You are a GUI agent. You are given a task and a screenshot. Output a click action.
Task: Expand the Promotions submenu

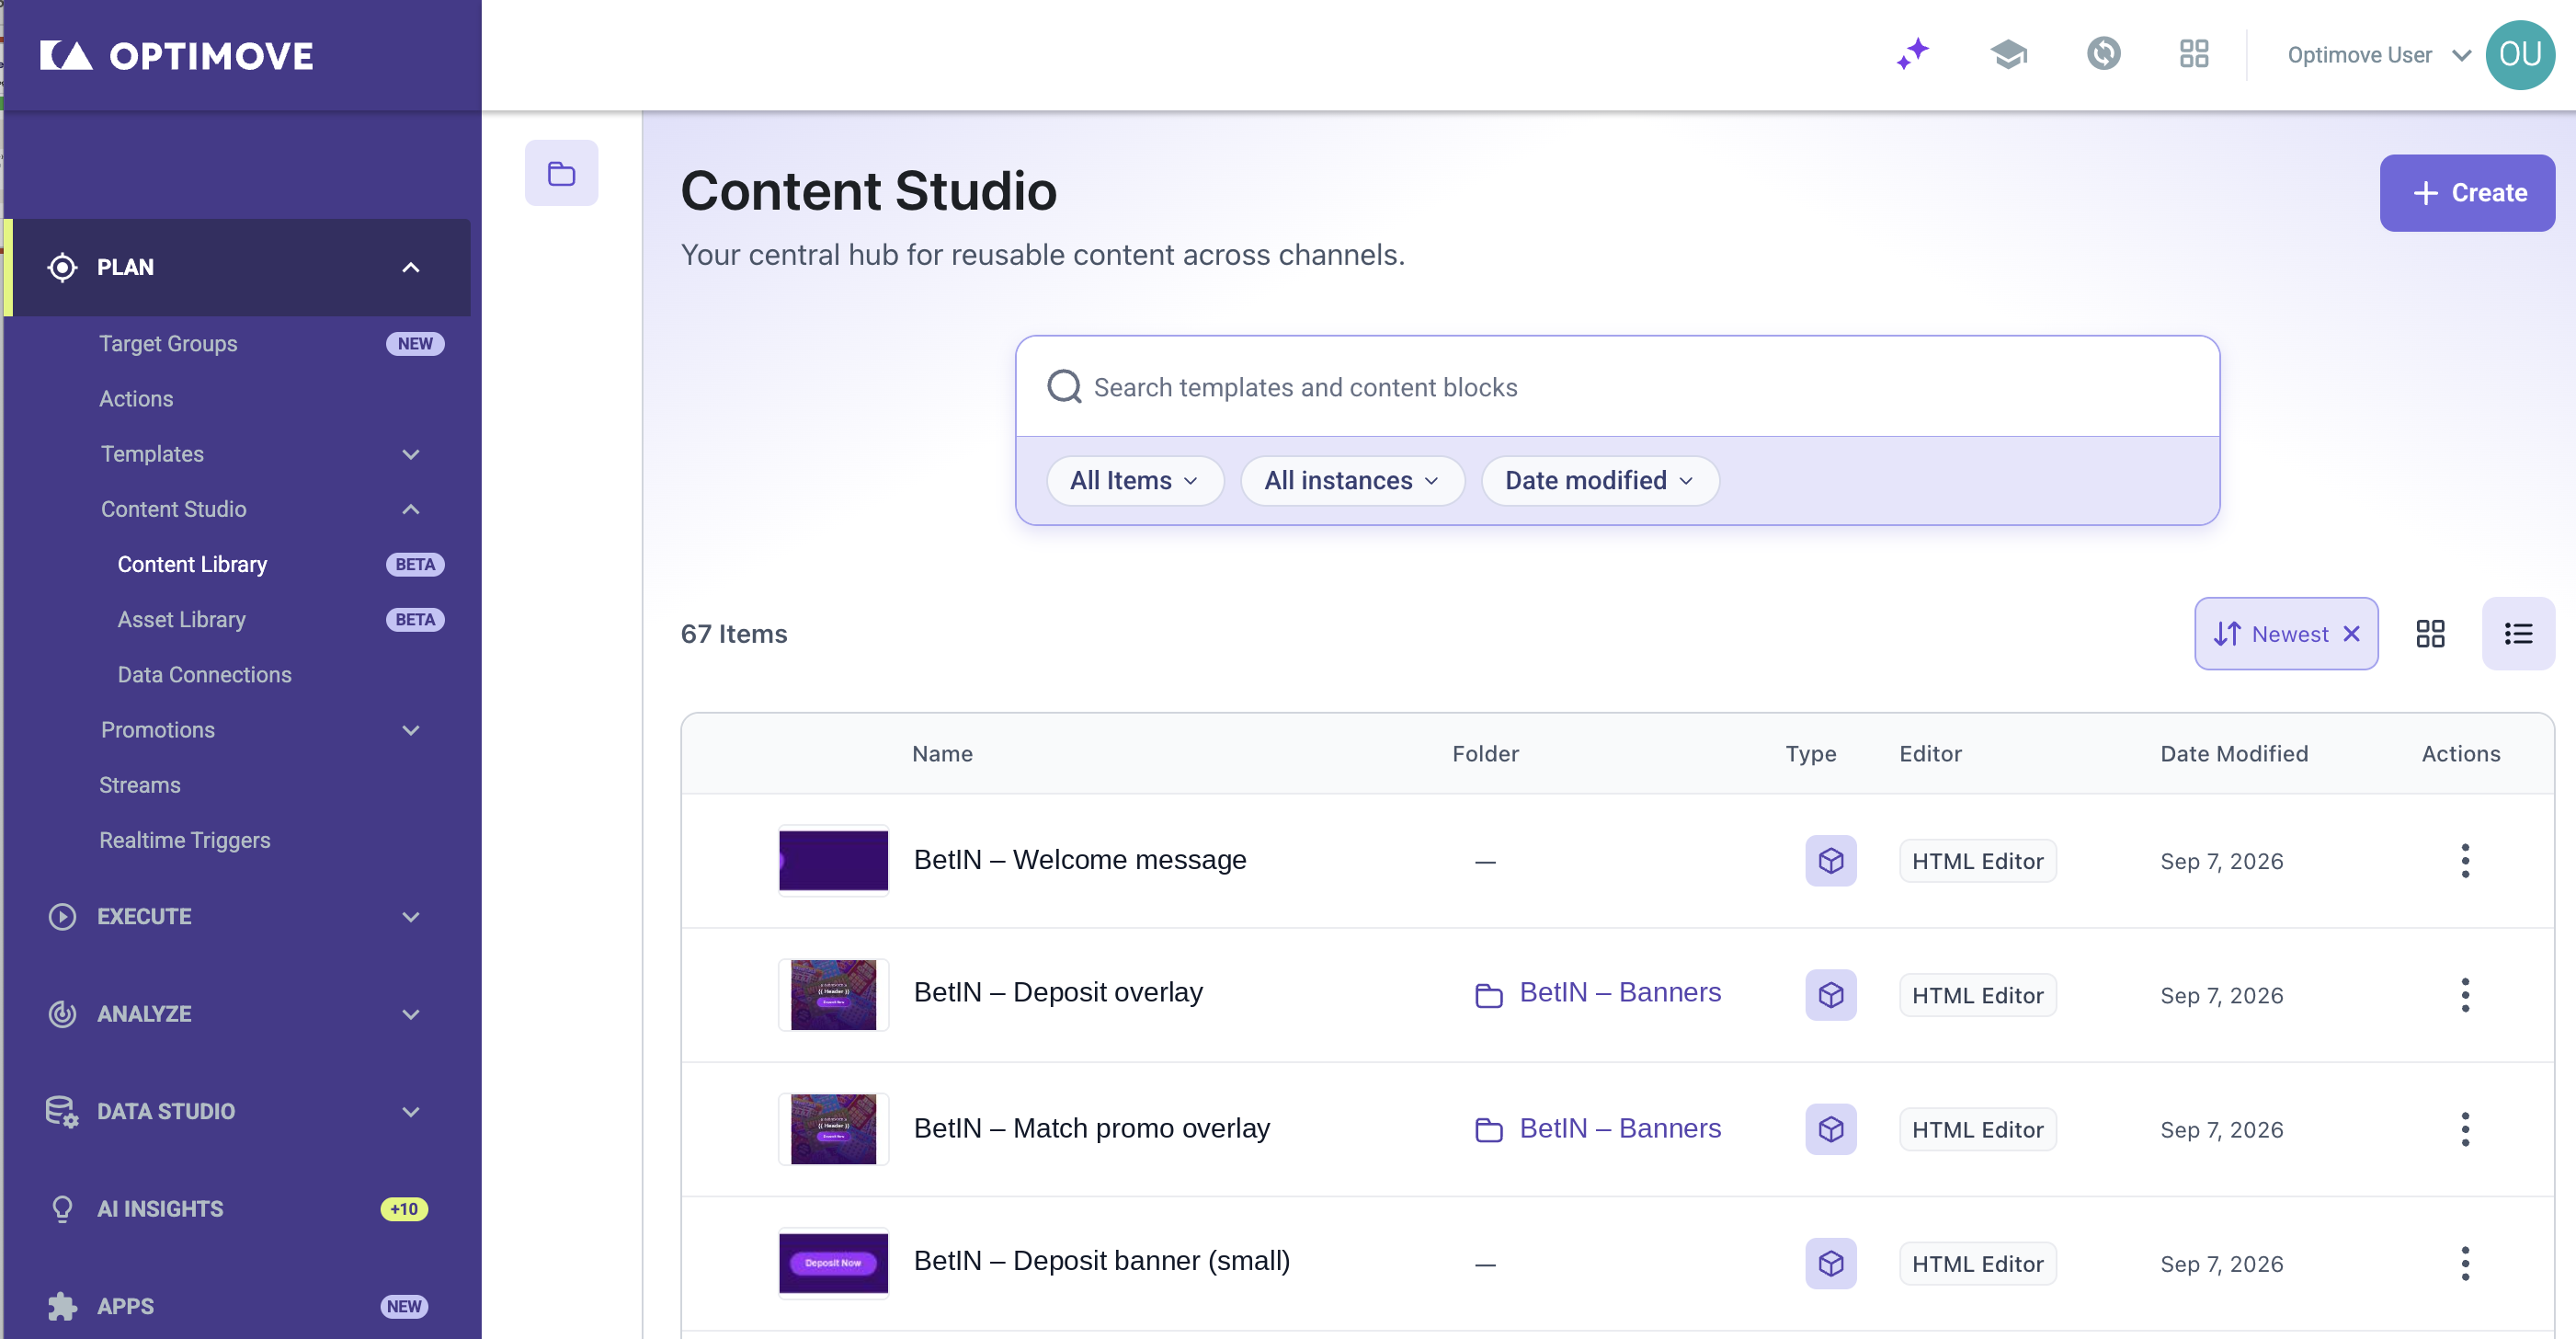click(410, 730)
